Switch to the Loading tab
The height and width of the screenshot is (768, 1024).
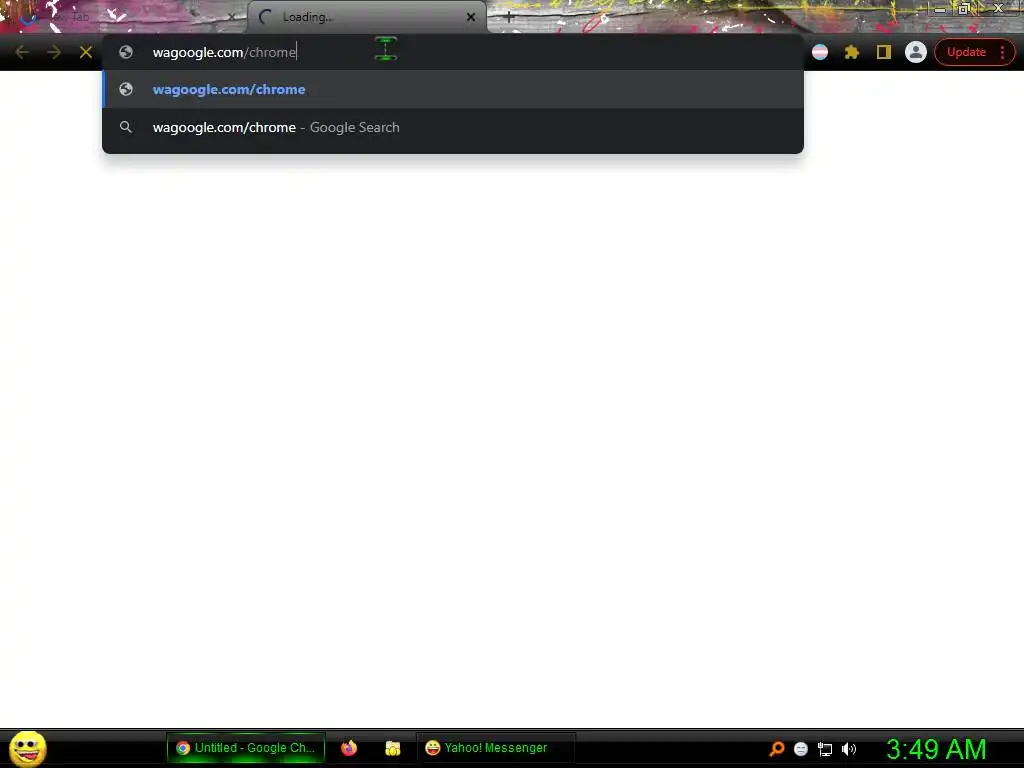tap(366, 17)
